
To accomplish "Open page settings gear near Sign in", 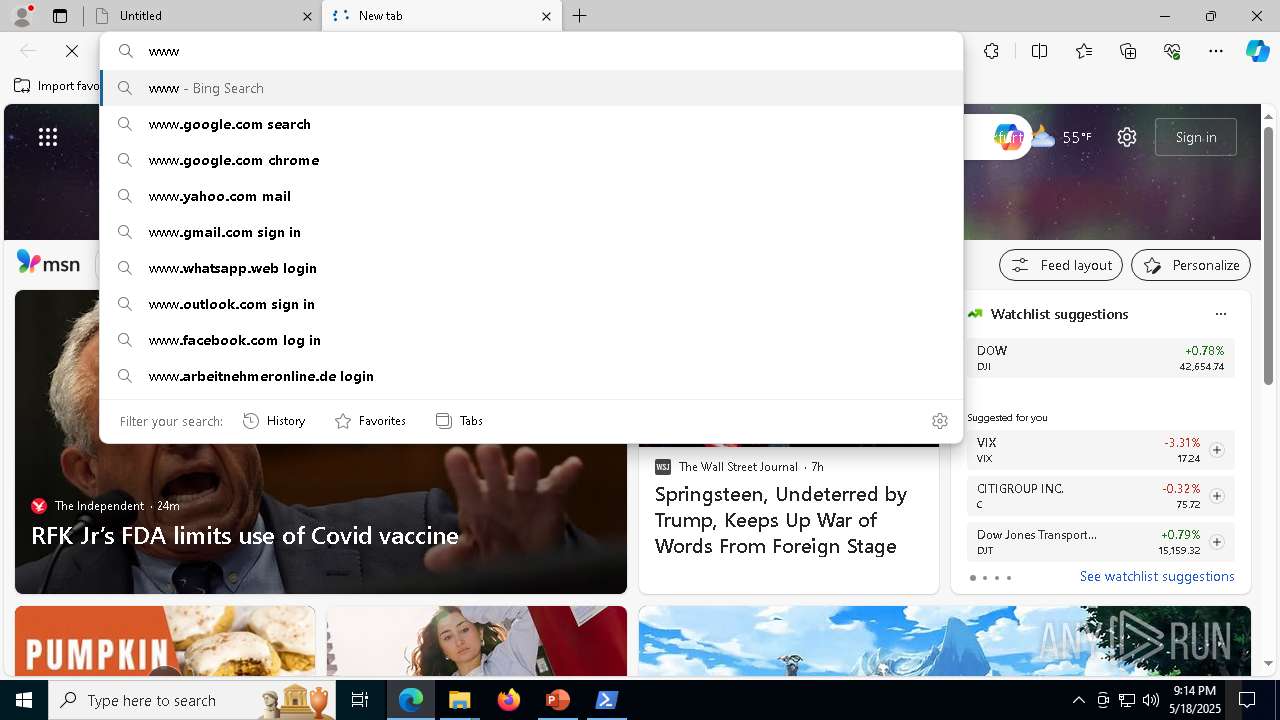I will (1127, 137).
